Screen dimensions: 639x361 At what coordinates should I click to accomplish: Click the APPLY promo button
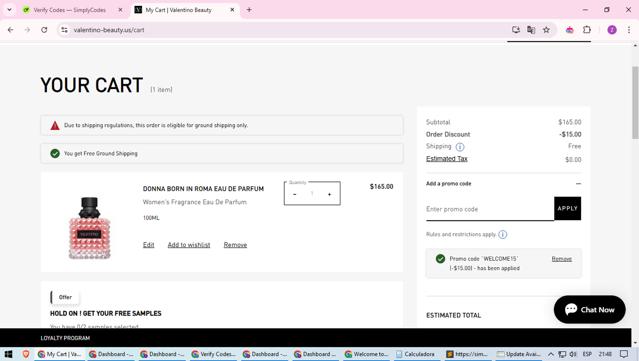pos(567,208)
